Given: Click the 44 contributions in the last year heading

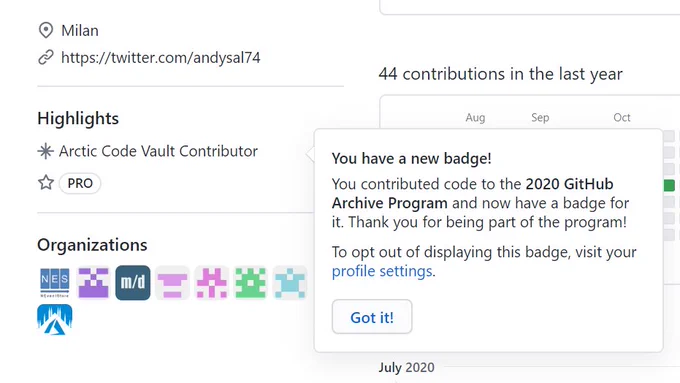Looking at the screenshot, I should click(500, 74).
